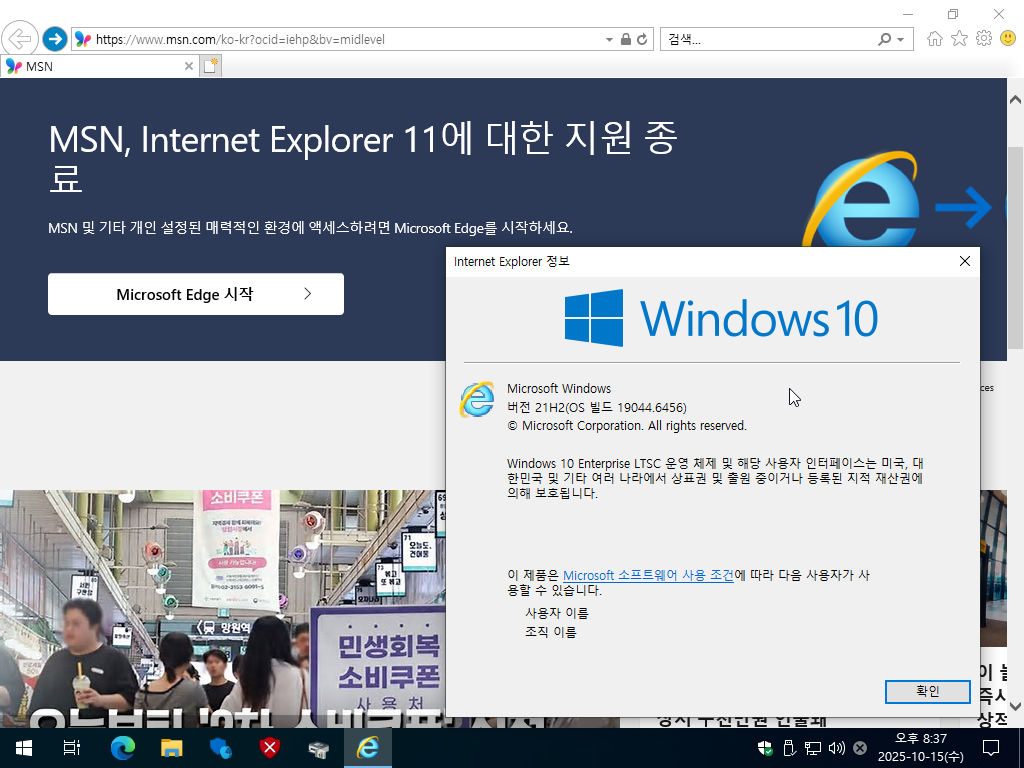Launch Microsoft Edge from the taskbar
This screenshot has height=768, width=1024.
click(x=122, y=748)
